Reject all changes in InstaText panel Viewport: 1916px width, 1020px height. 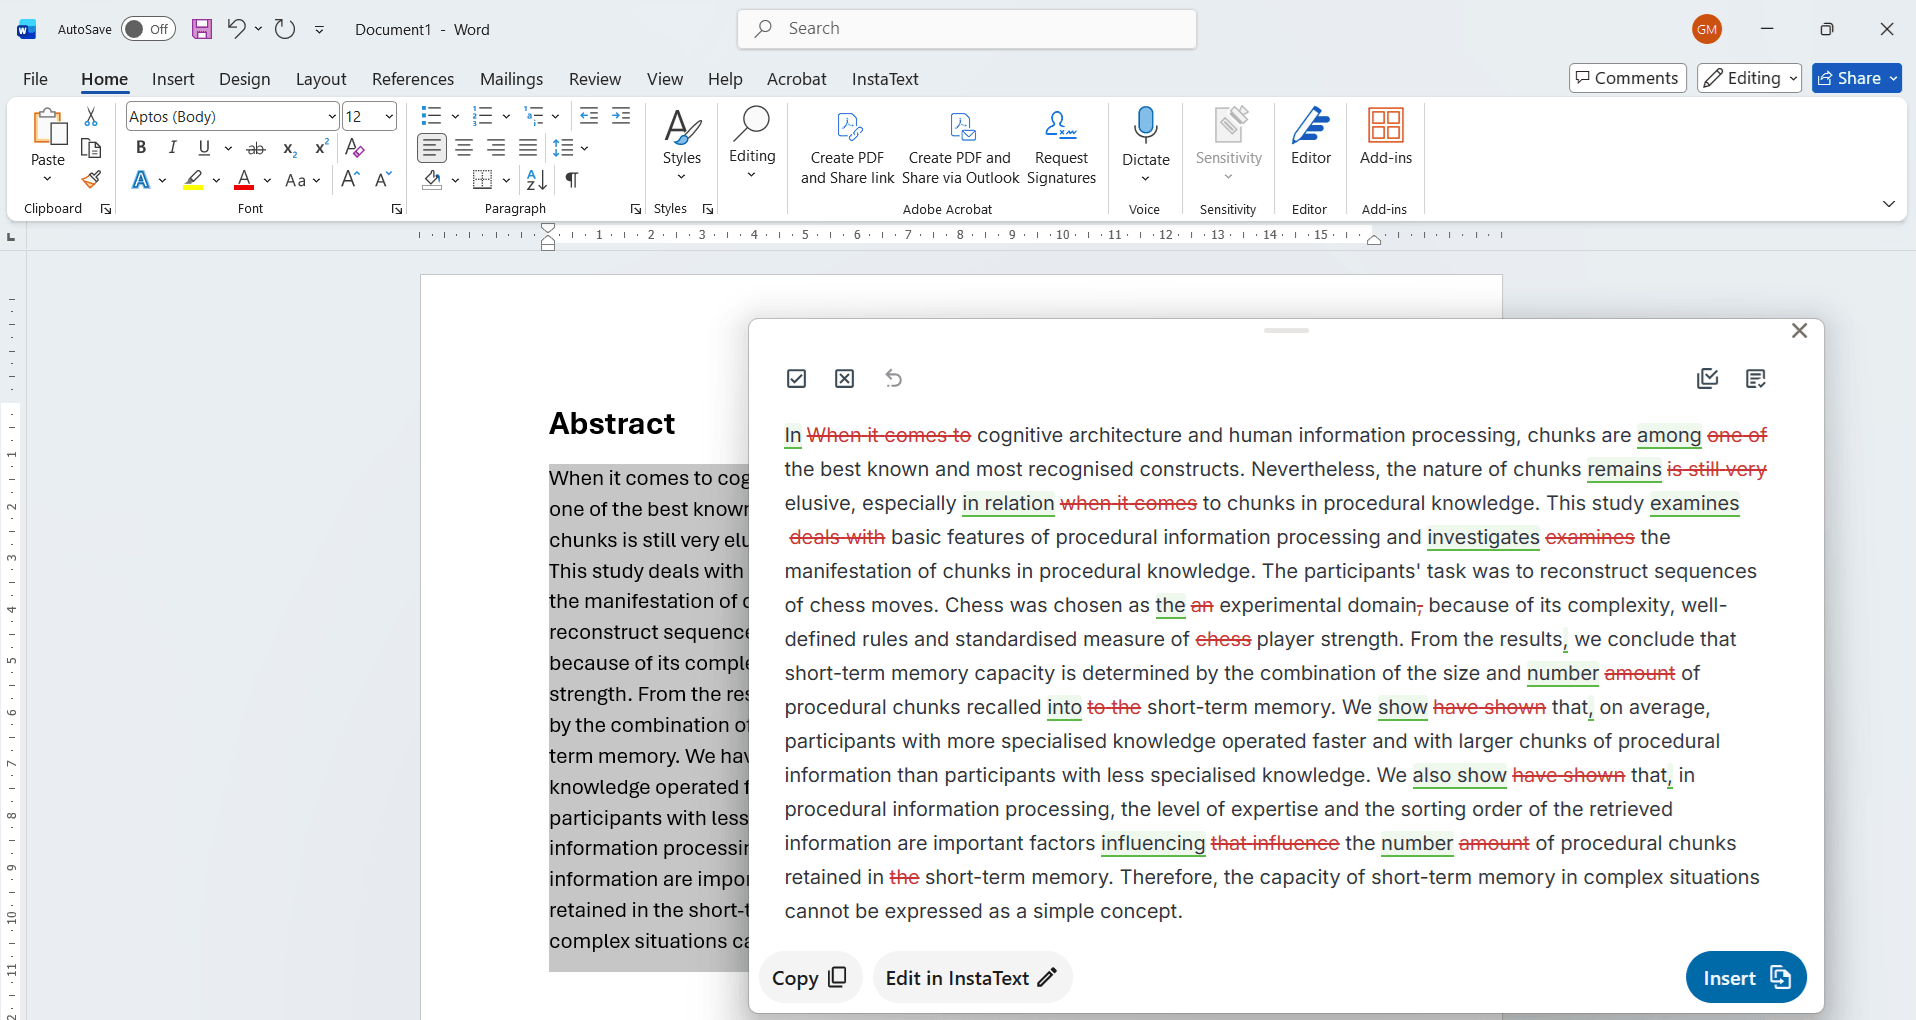tap(845, 378)
